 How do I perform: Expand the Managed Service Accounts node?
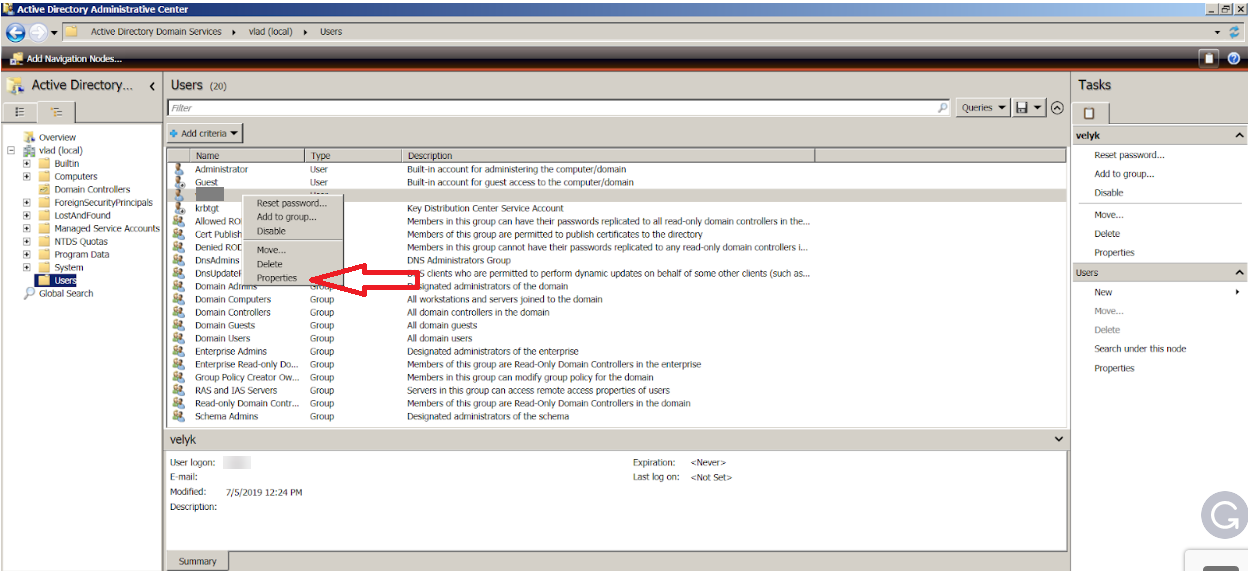click(x=28, y=228)
